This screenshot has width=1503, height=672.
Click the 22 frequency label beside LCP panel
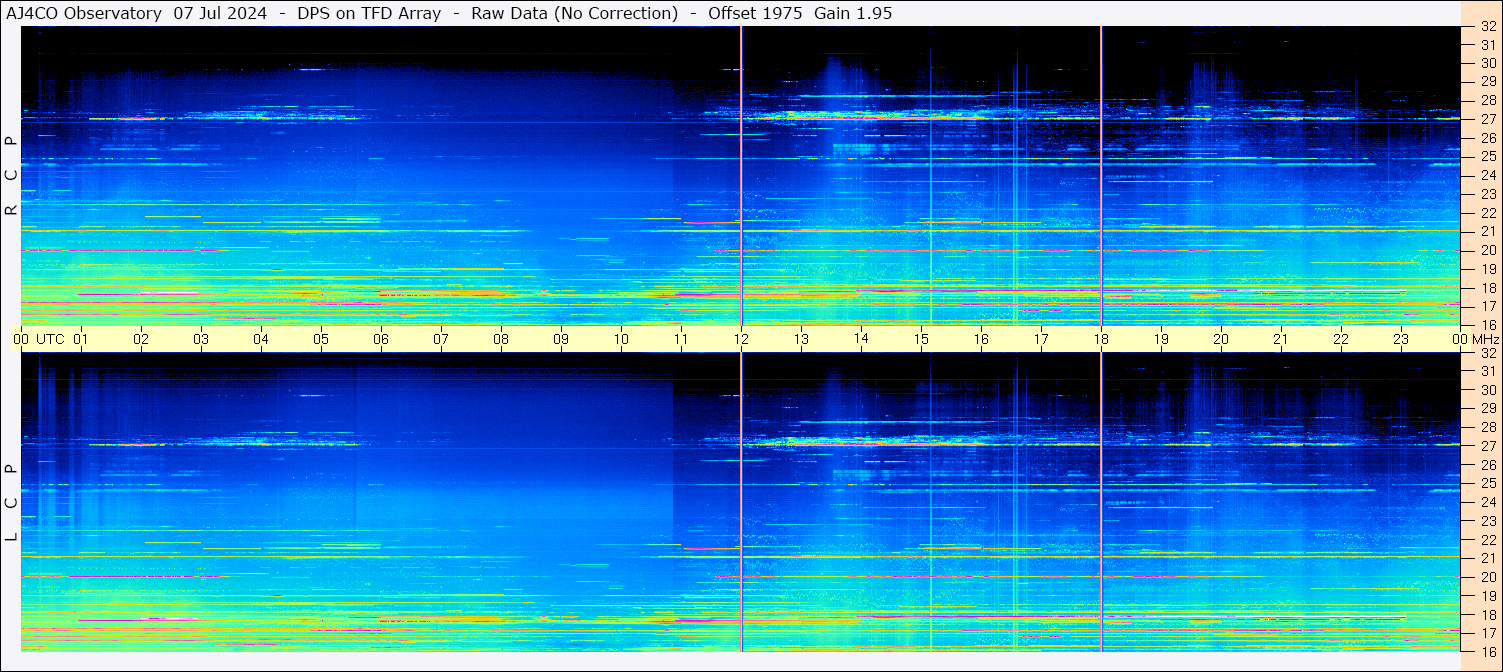(1487, 539)
